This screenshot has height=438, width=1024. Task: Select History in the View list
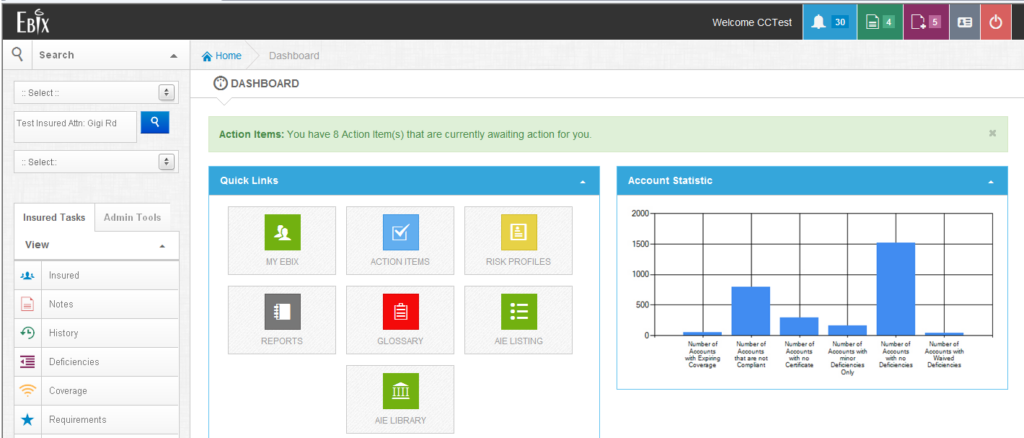pos(96,333)
